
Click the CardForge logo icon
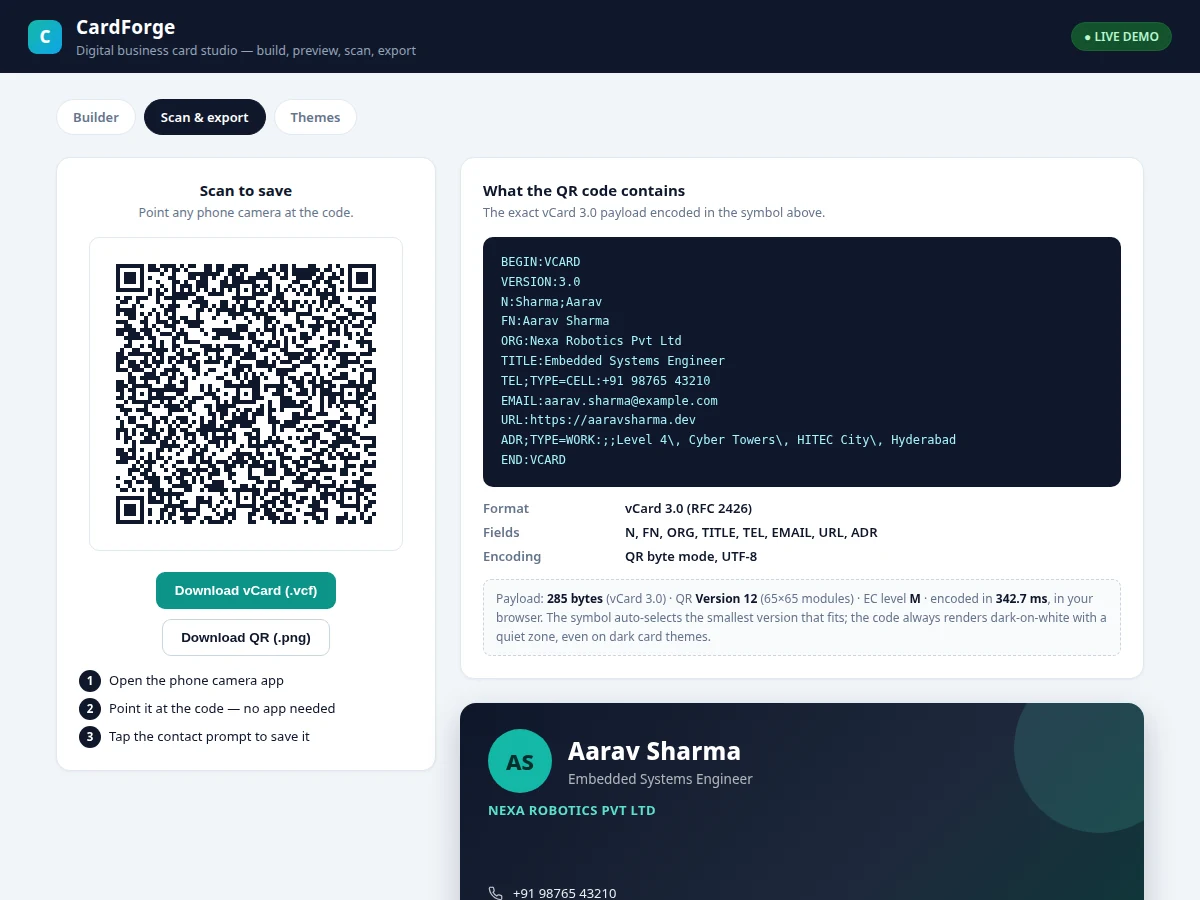[44, 37]
